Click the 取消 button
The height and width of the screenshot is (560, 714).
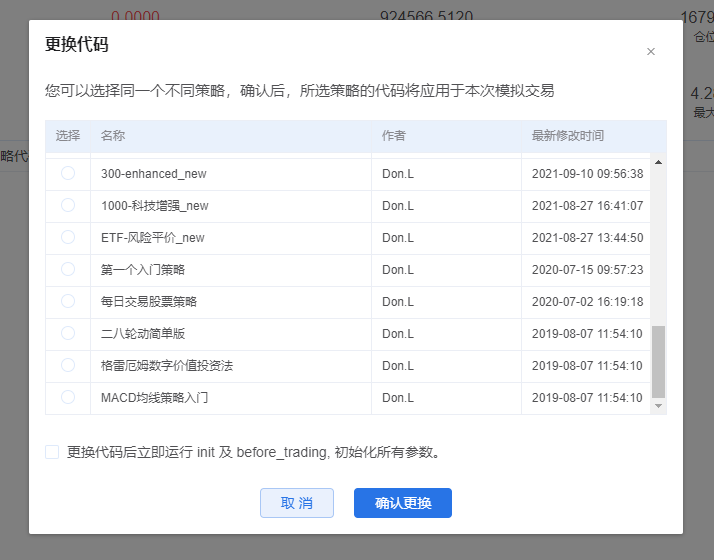pyautogui.click(x=296, y=503)
